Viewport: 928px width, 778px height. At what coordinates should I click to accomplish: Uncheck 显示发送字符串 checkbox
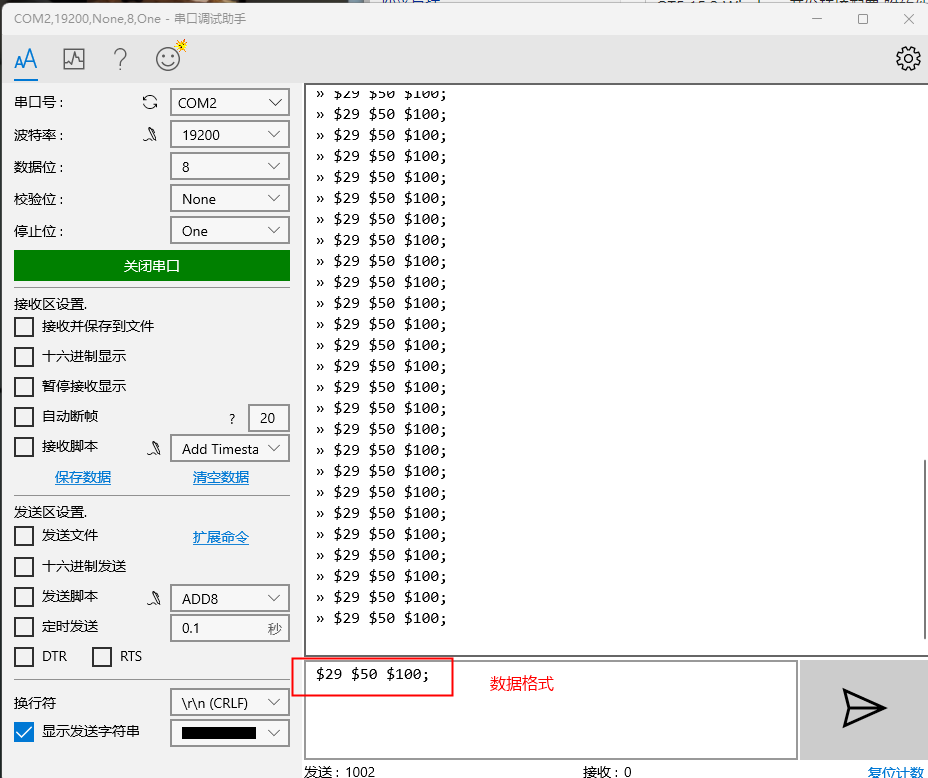(x=24, y=732)
